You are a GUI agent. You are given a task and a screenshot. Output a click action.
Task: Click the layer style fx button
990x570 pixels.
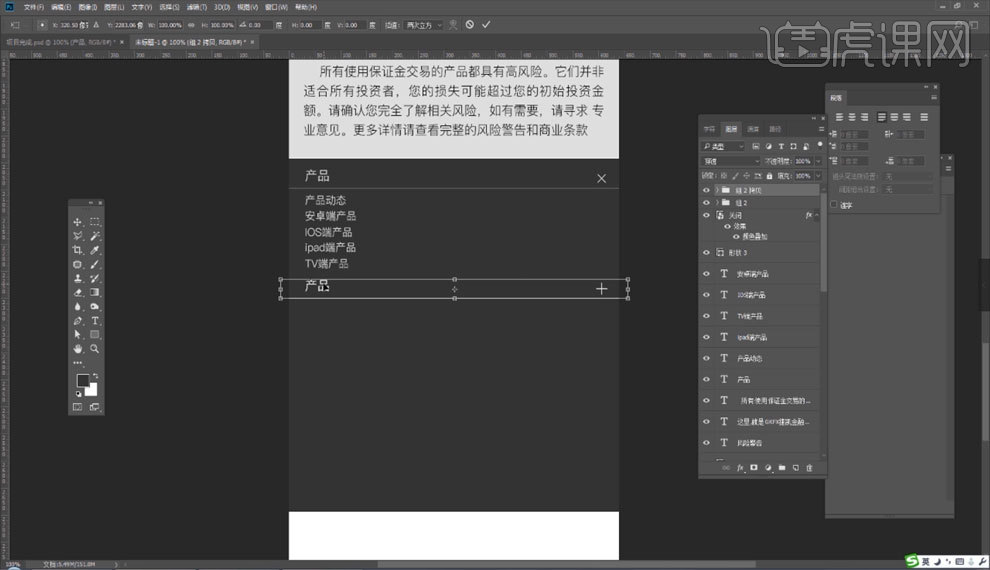point(740,468)
